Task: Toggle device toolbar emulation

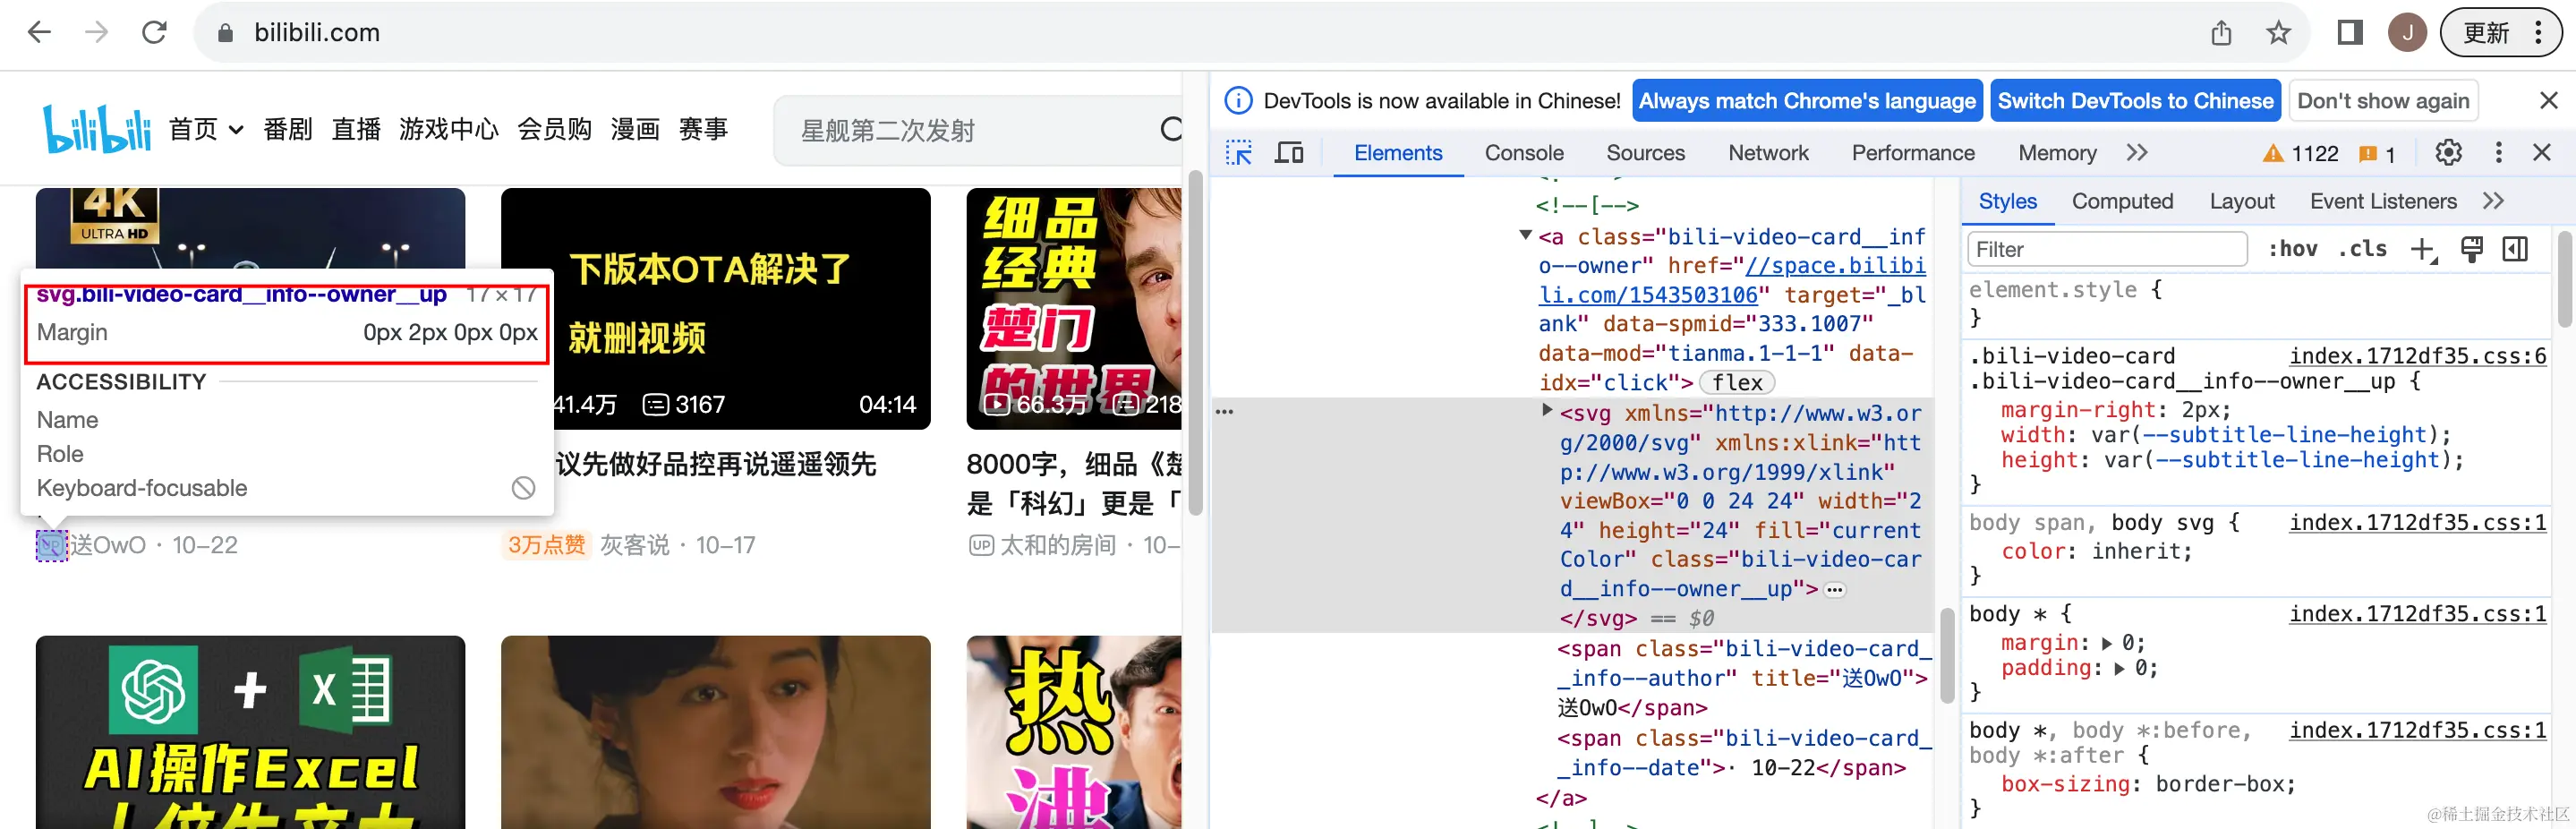Action: [1289, 153]
